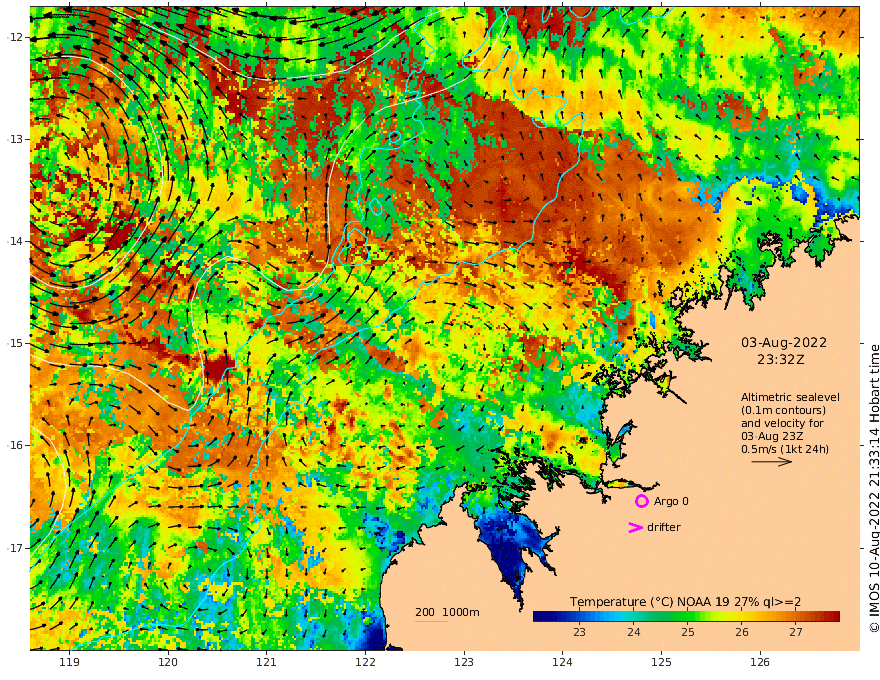Select the date text 03-Aug-2022
This screenshot has height=680, width=880.
[x=783, y=343]
